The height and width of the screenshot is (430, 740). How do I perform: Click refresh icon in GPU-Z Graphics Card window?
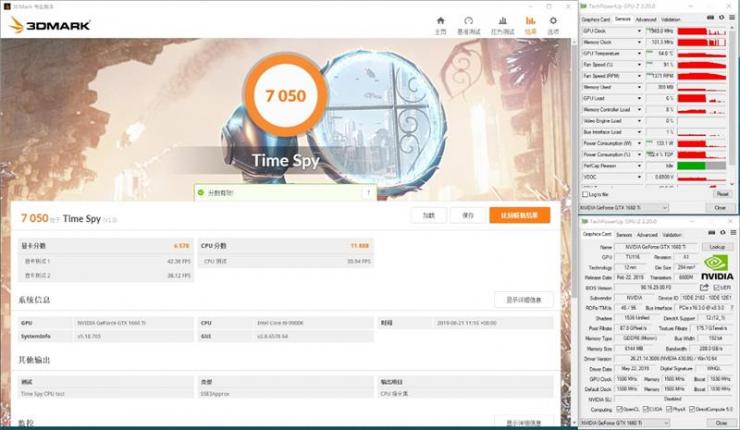click(x=723, y=233)
